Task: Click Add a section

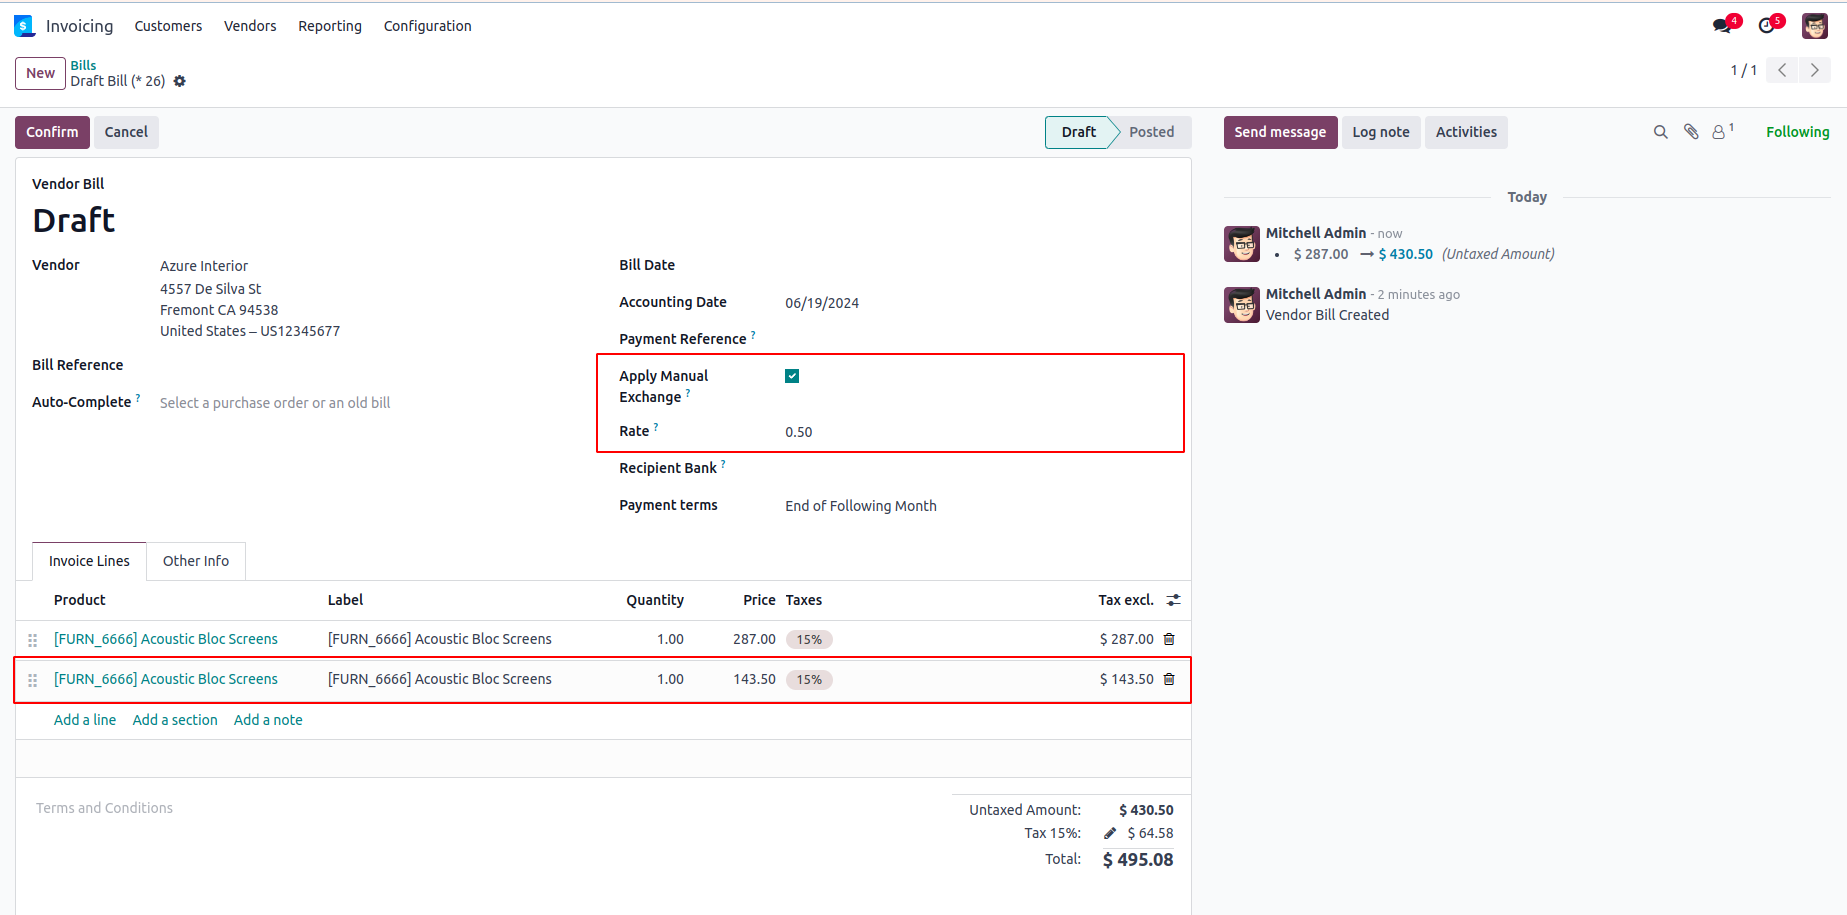Action: (x=175, y=720)
